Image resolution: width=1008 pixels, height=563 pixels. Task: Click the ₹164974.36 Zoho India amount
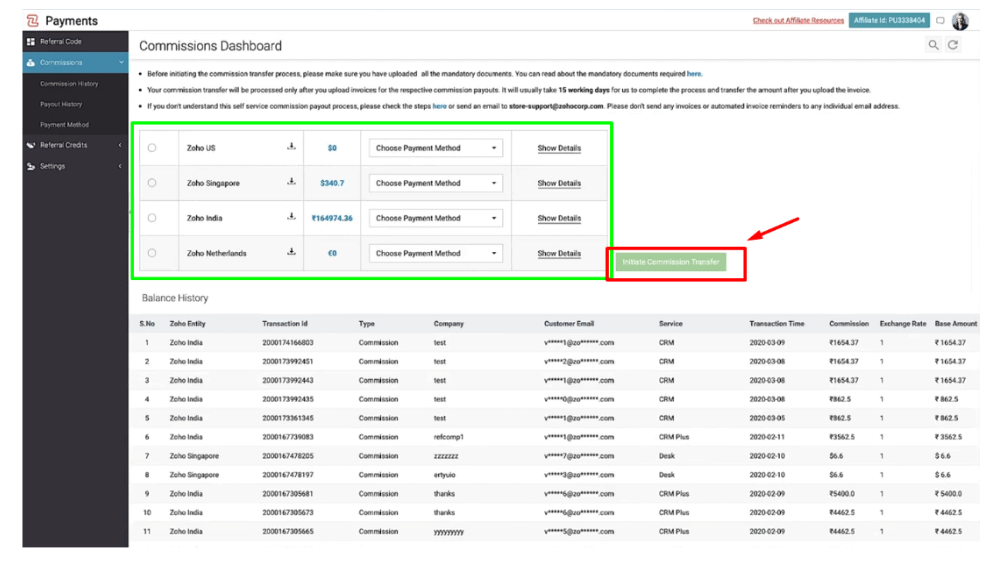[x=332, y=218]
